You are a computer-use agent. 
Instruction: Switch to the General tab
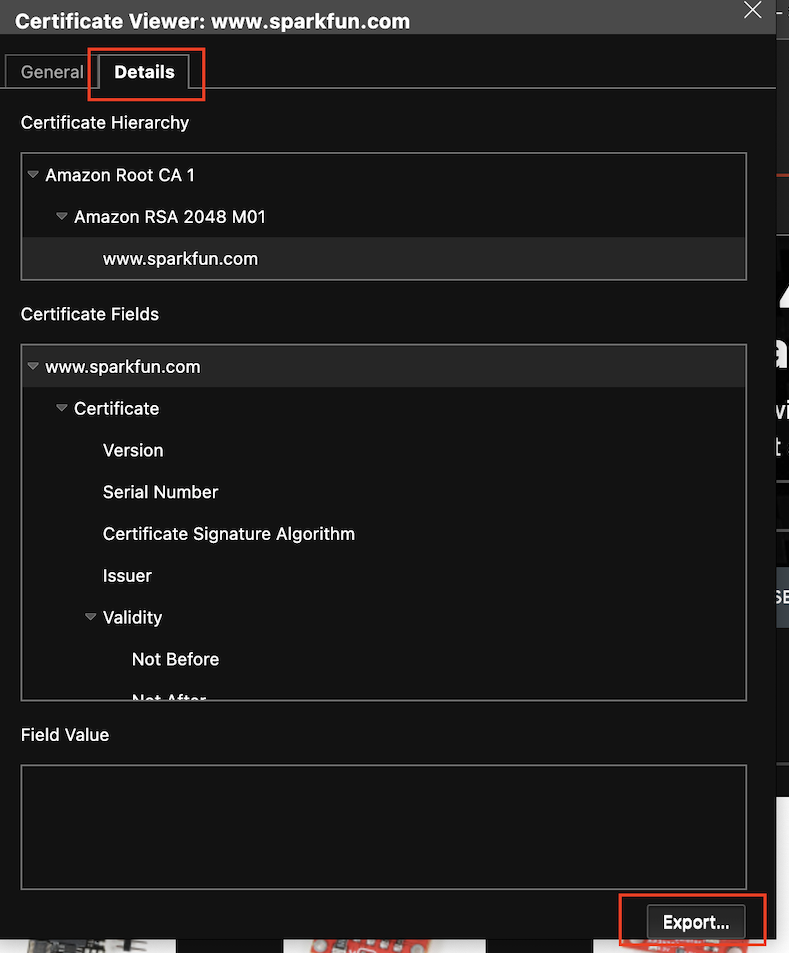click(52, 72)
